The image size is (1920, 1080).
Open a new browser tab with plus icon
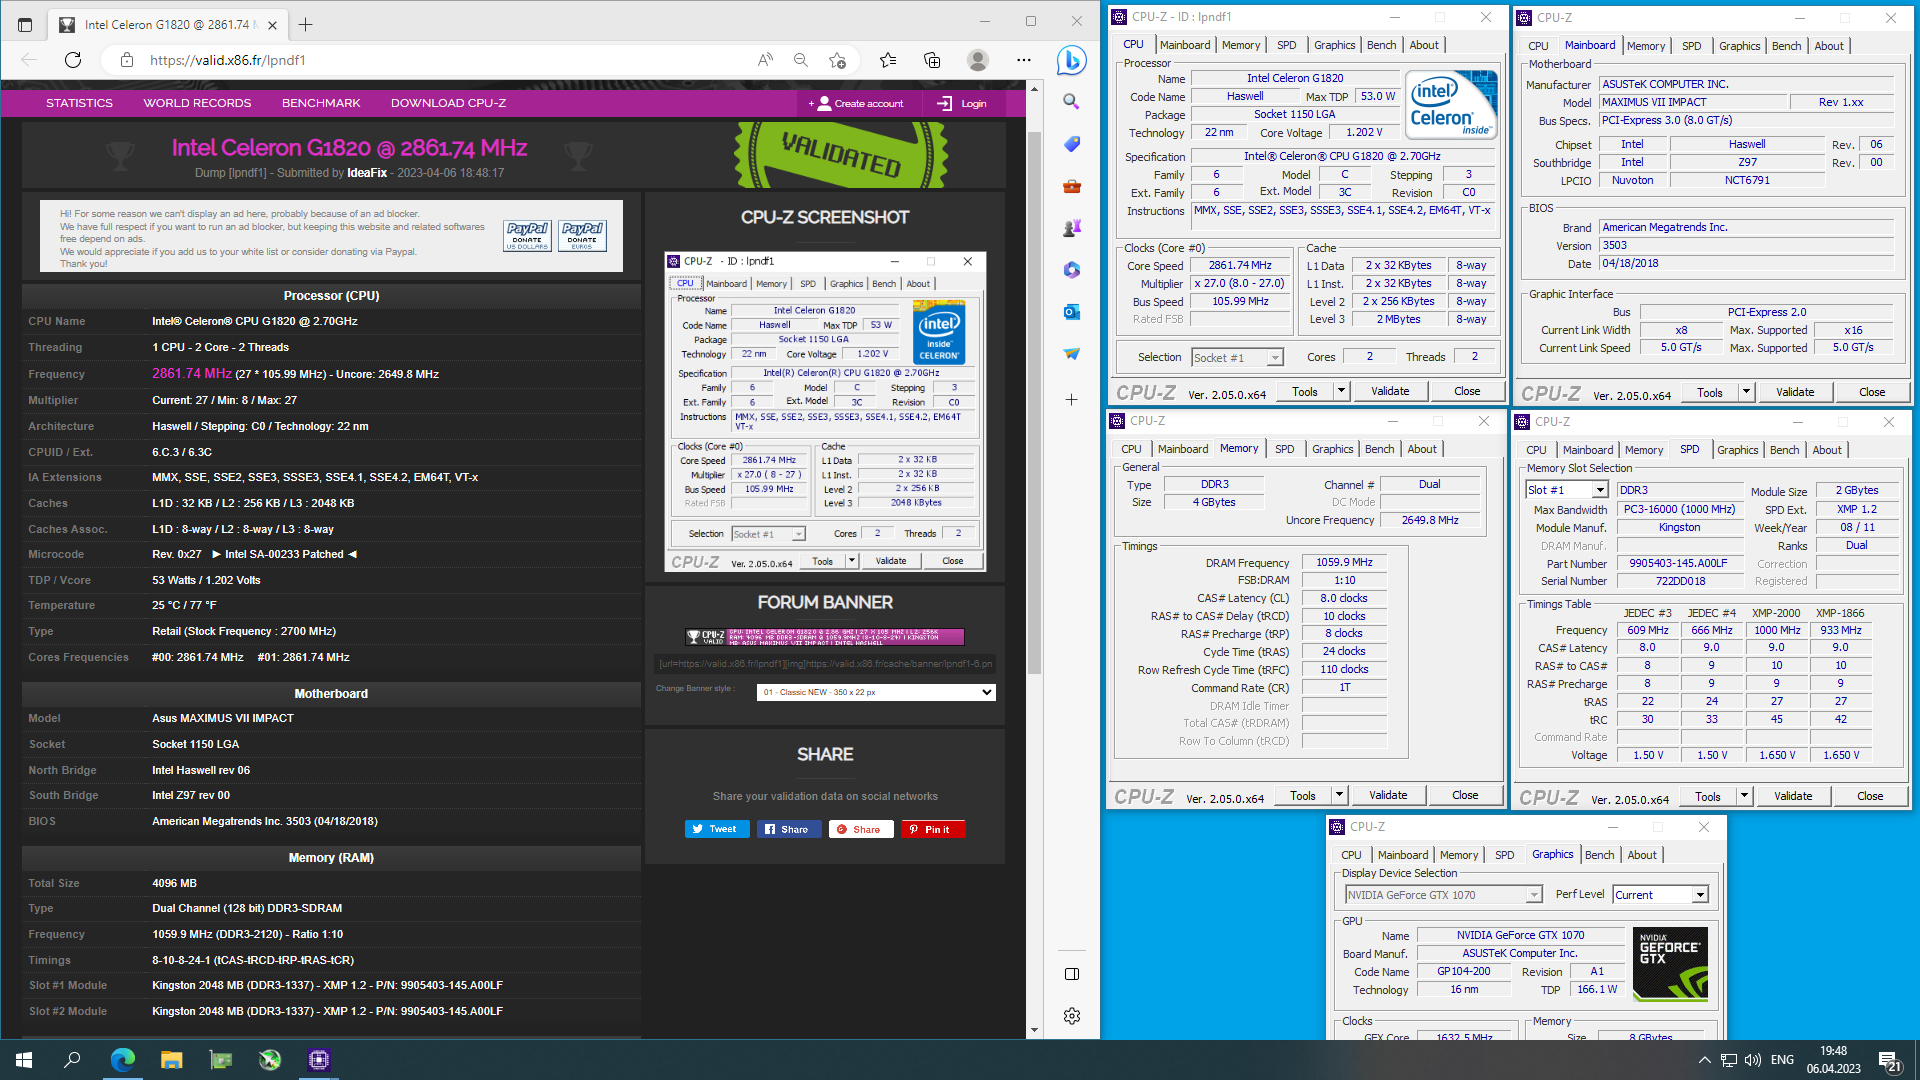[x=306, y=24]
